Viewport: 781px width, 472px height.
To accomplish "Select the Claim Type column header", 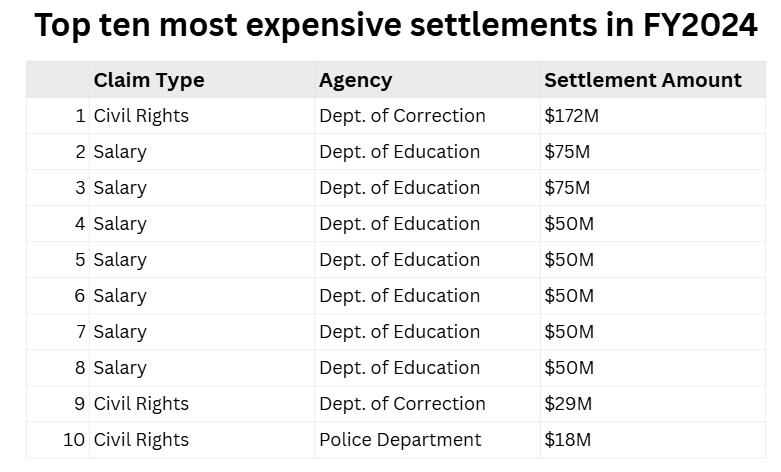I will (149, 80).
